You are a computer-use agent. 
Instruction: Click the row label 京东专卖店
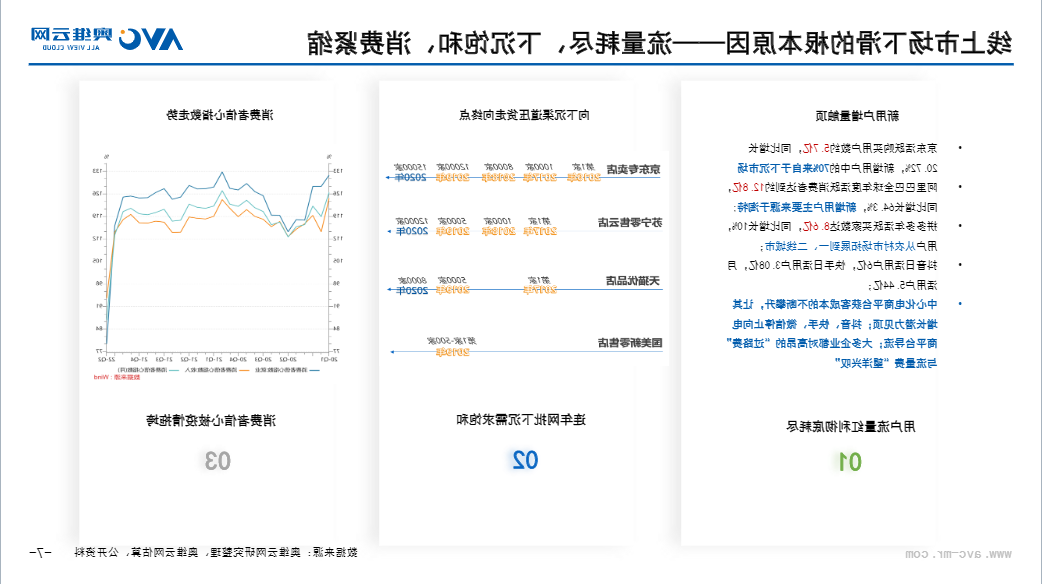coord(633,169)
